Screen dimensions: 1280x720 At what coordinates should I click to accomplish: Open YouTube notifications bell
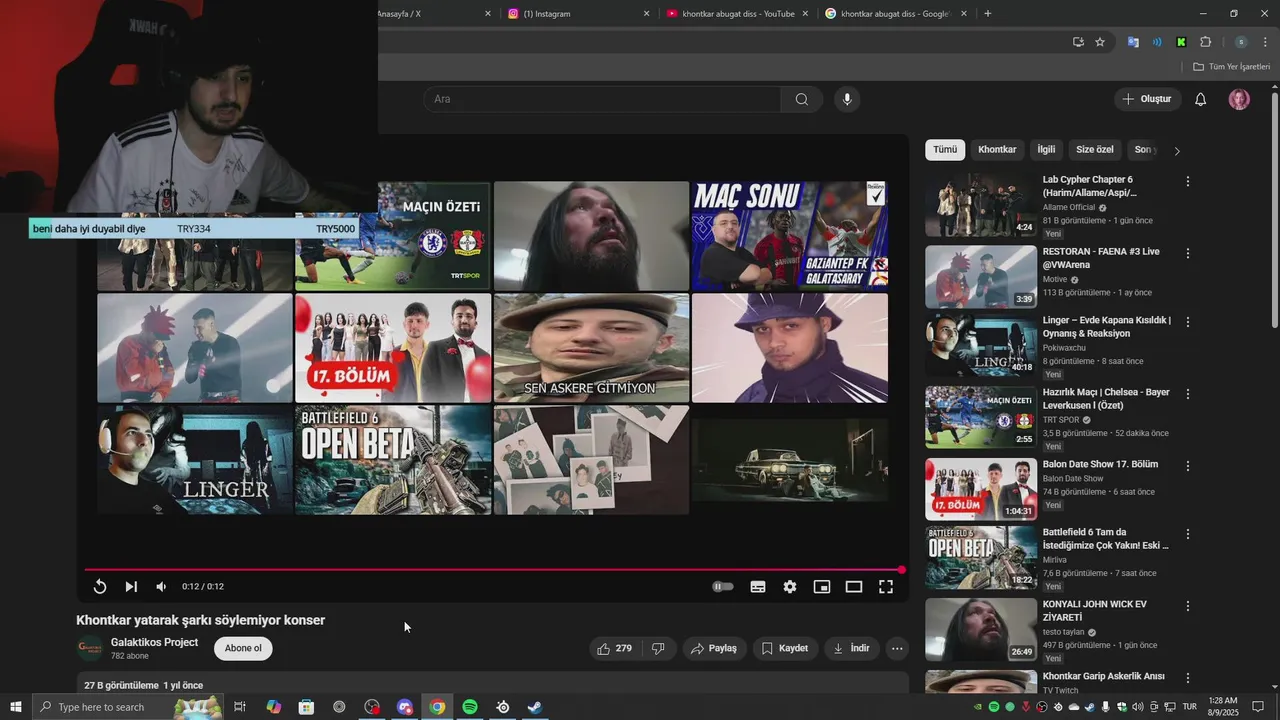coord(1201,99)
